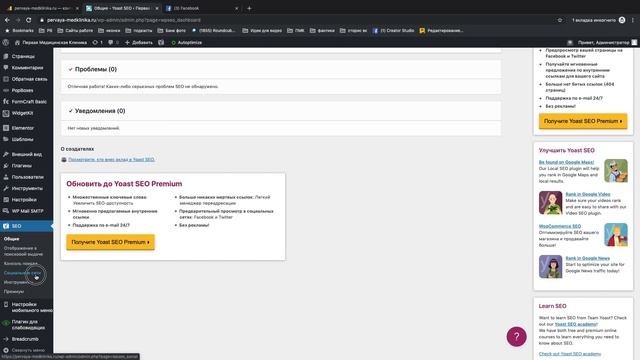640x360 pixels.
Task: Open Rank in Google News link
Action: pyautogui.click(x=587, y=258)
